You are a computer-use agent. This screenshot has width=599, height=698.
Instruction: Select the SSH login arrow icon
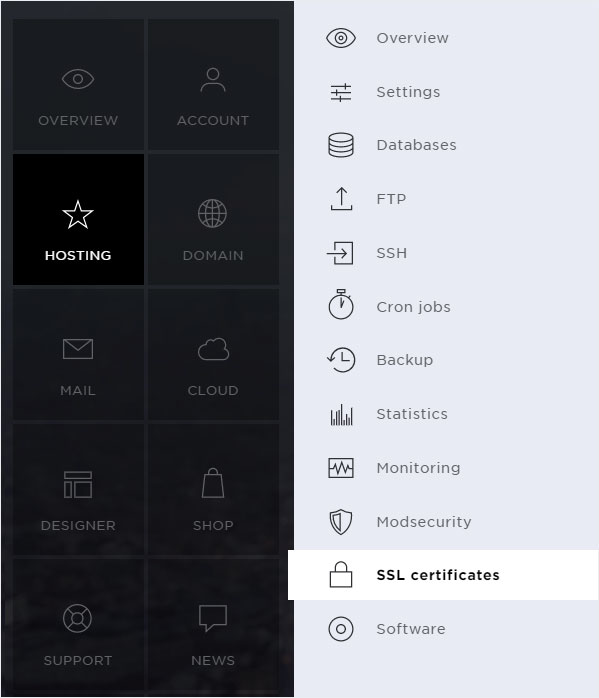pyautogui.click(x=340, y=253)
